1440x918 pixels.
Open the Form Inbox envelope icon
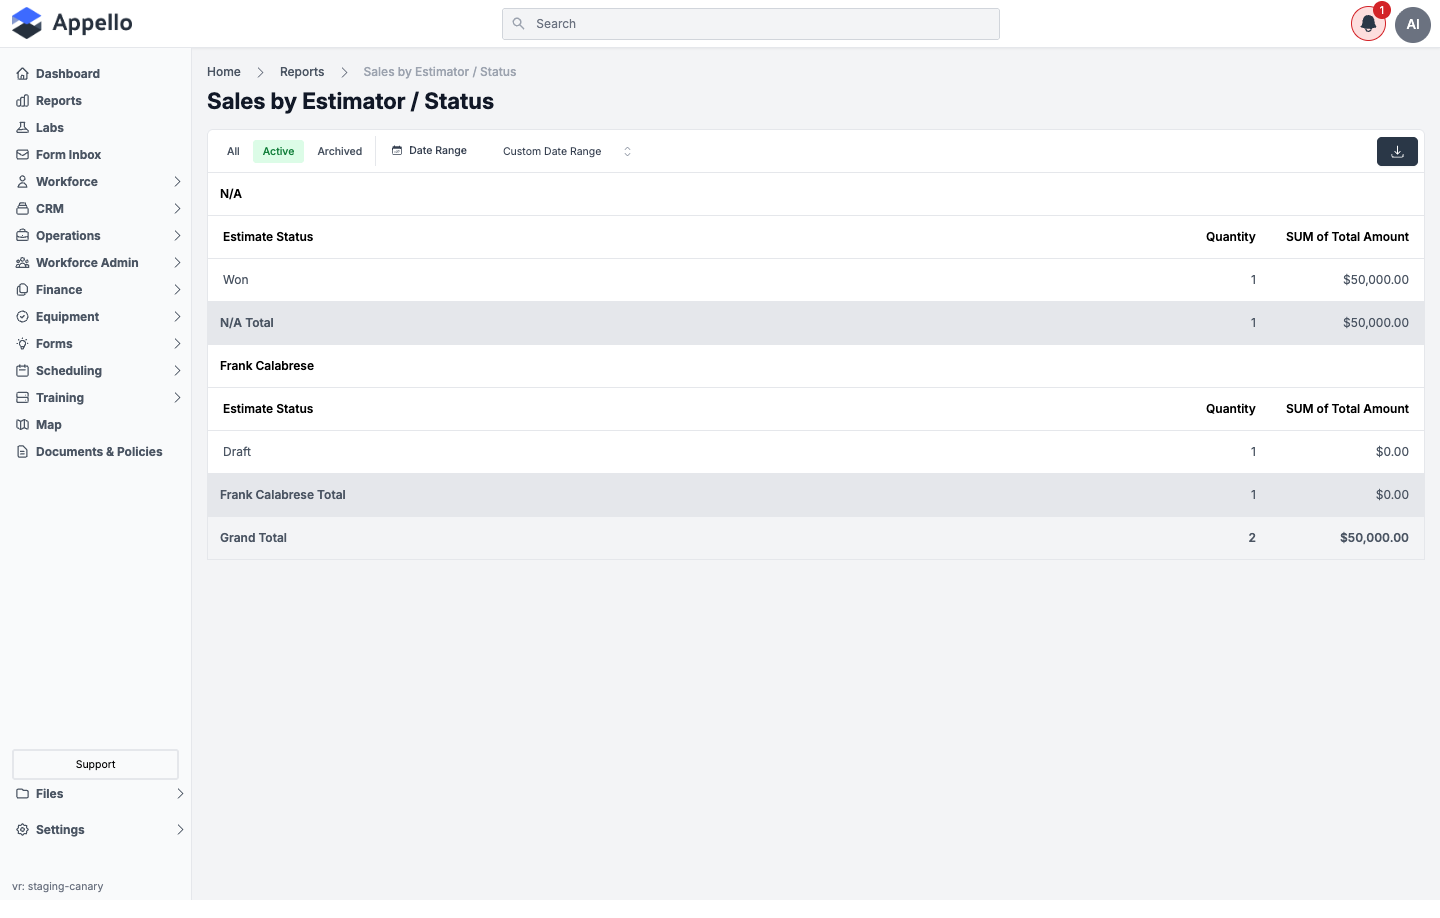tap(22, 155)
